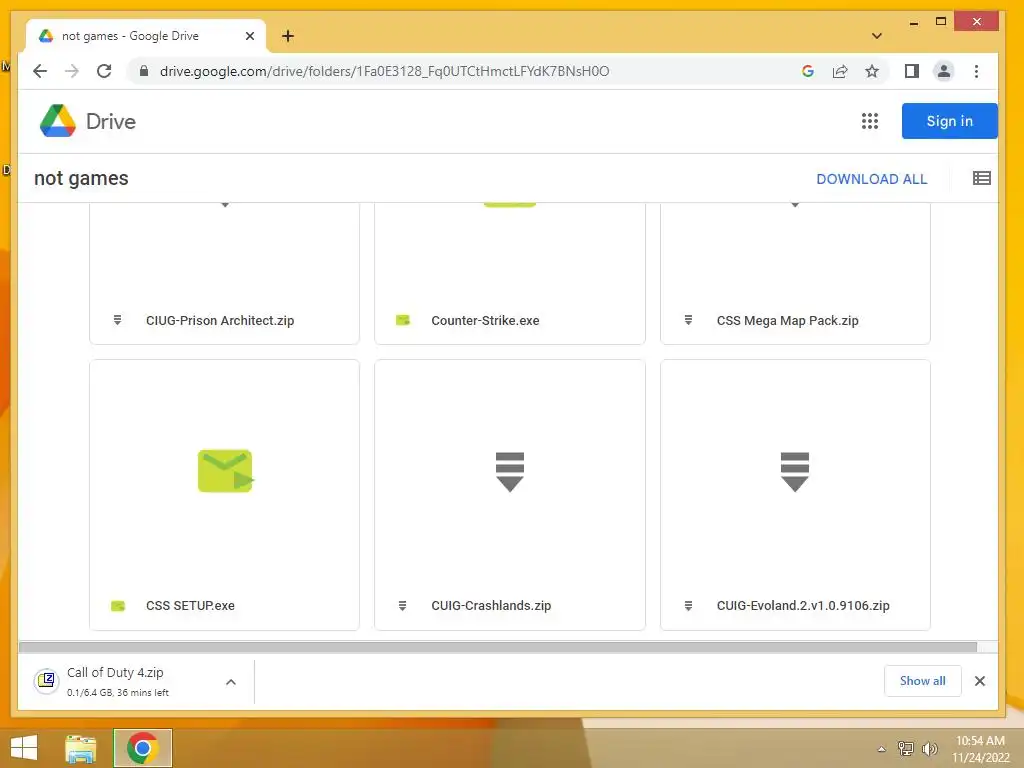Image resolution: width=1024 pixels, height=768 pixels.
Task: Click the padlock site info icon
Action: click(x=144, y=71)
